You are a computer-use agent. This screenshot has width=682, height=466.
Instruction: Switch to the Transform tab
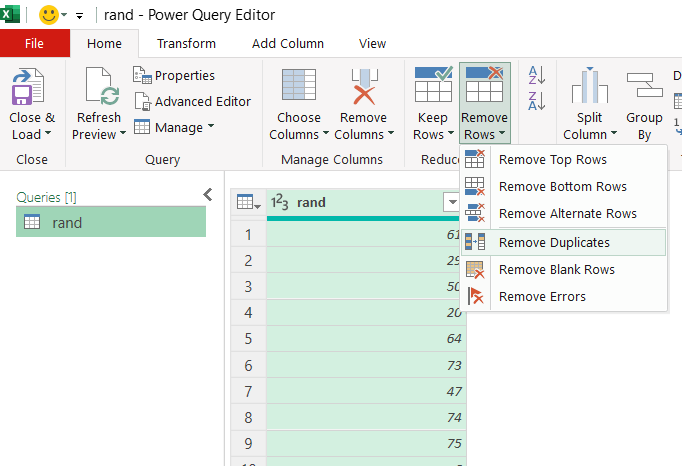point(186,43)
